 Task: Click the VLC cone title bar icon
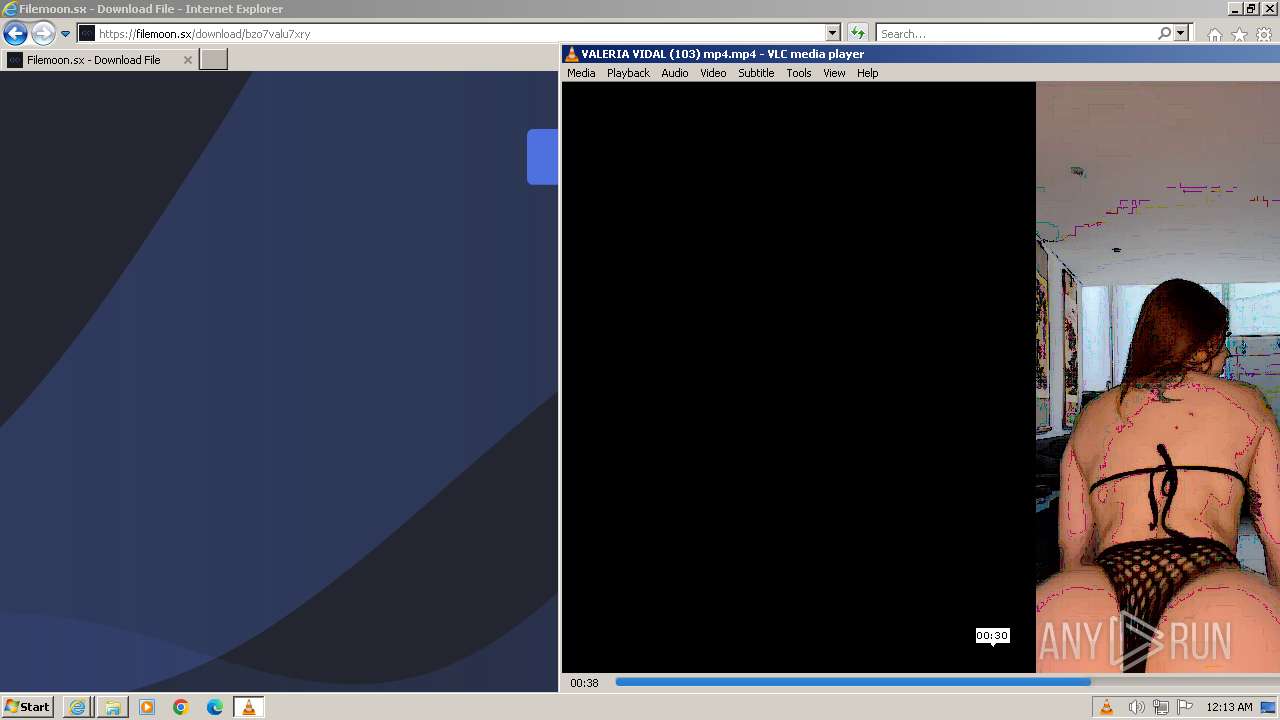572,54
